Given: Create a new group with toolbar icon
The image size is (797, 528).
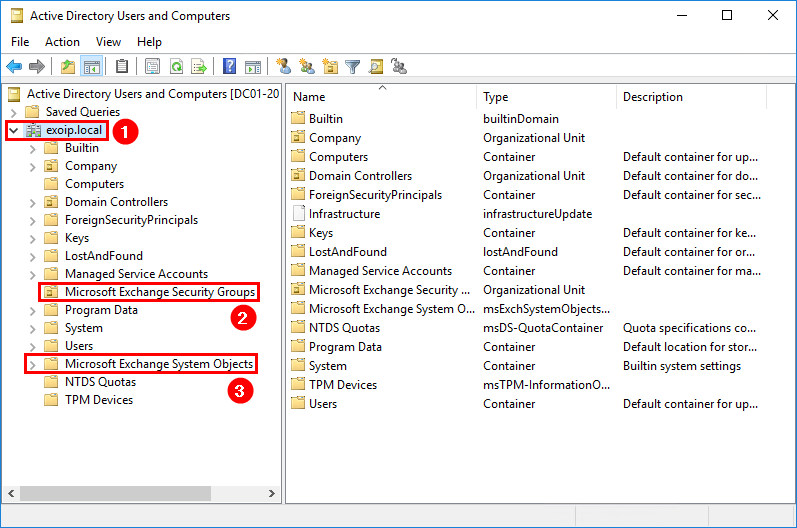Looking at the screenshot, I should point(306,66).
